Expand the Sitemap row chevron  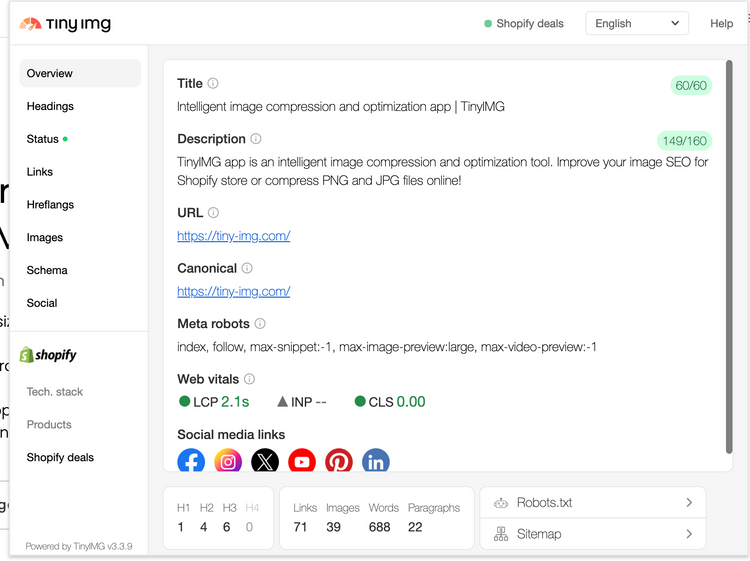pyautogui.click(x=689, y=534)
